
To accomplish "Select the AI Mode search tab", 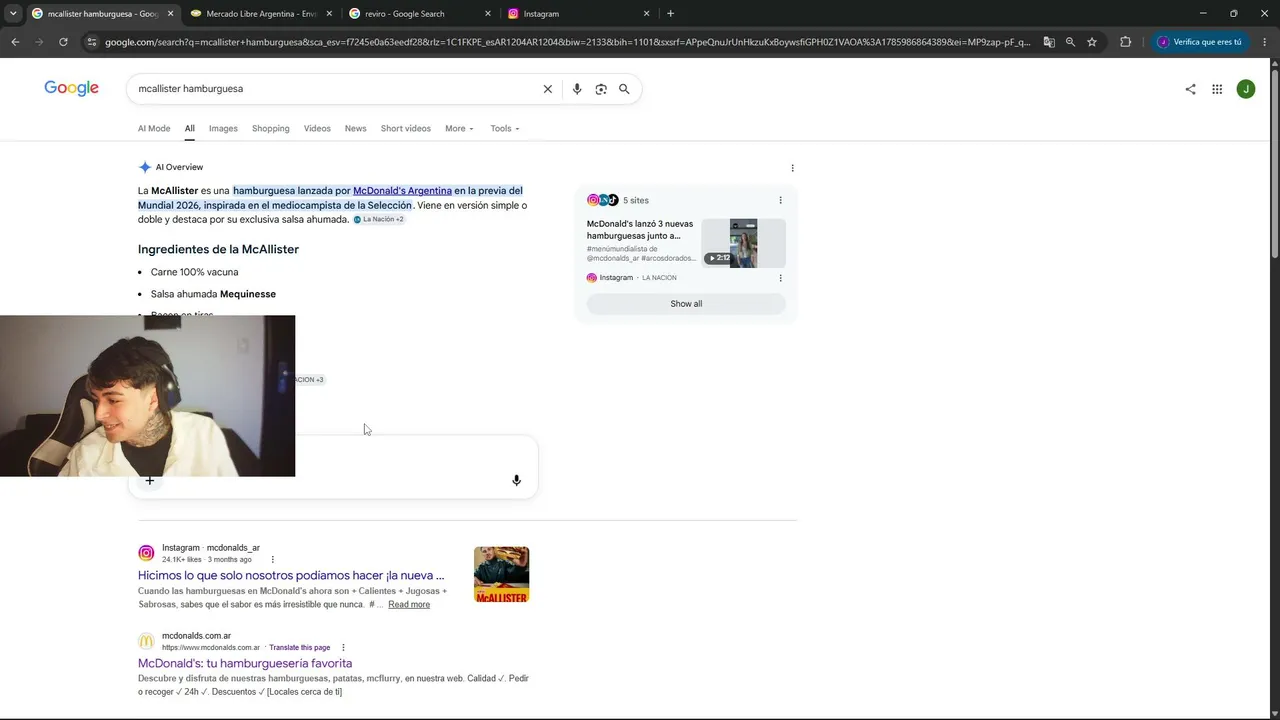I will pyautogui.click(x=154, y=129).
